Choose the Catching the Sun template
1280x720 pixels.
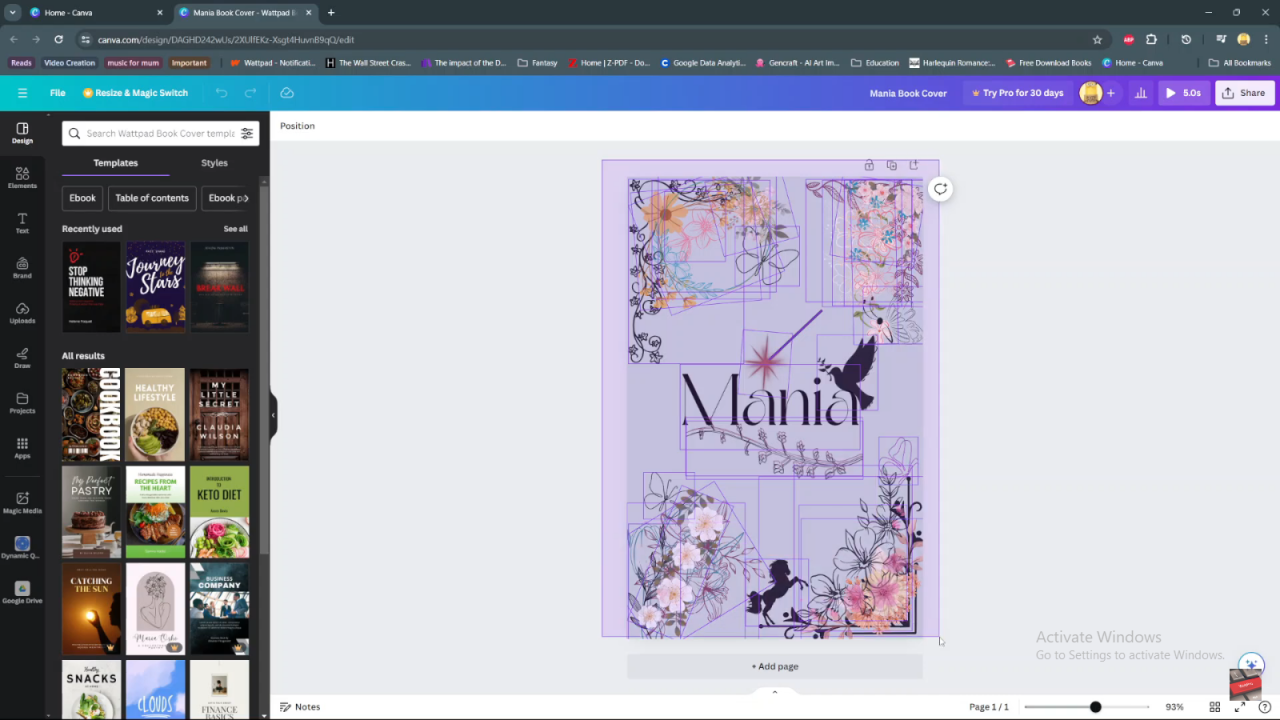click(91, 609)
